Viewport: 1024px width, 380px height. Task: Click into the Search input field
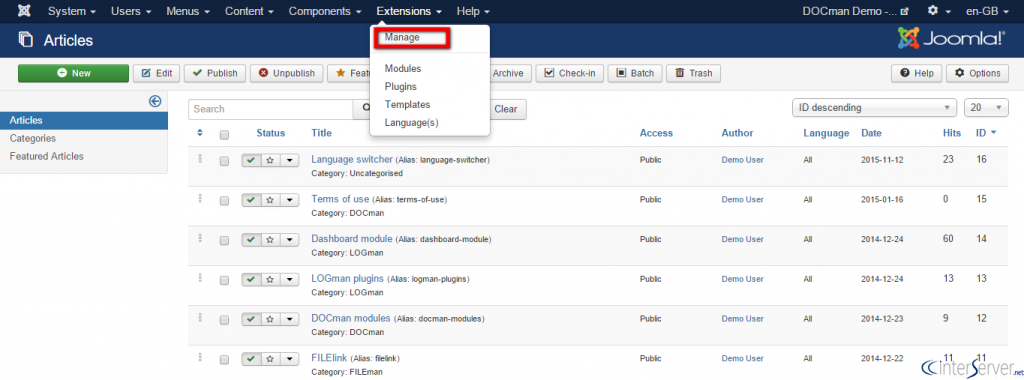coord(271,109)
